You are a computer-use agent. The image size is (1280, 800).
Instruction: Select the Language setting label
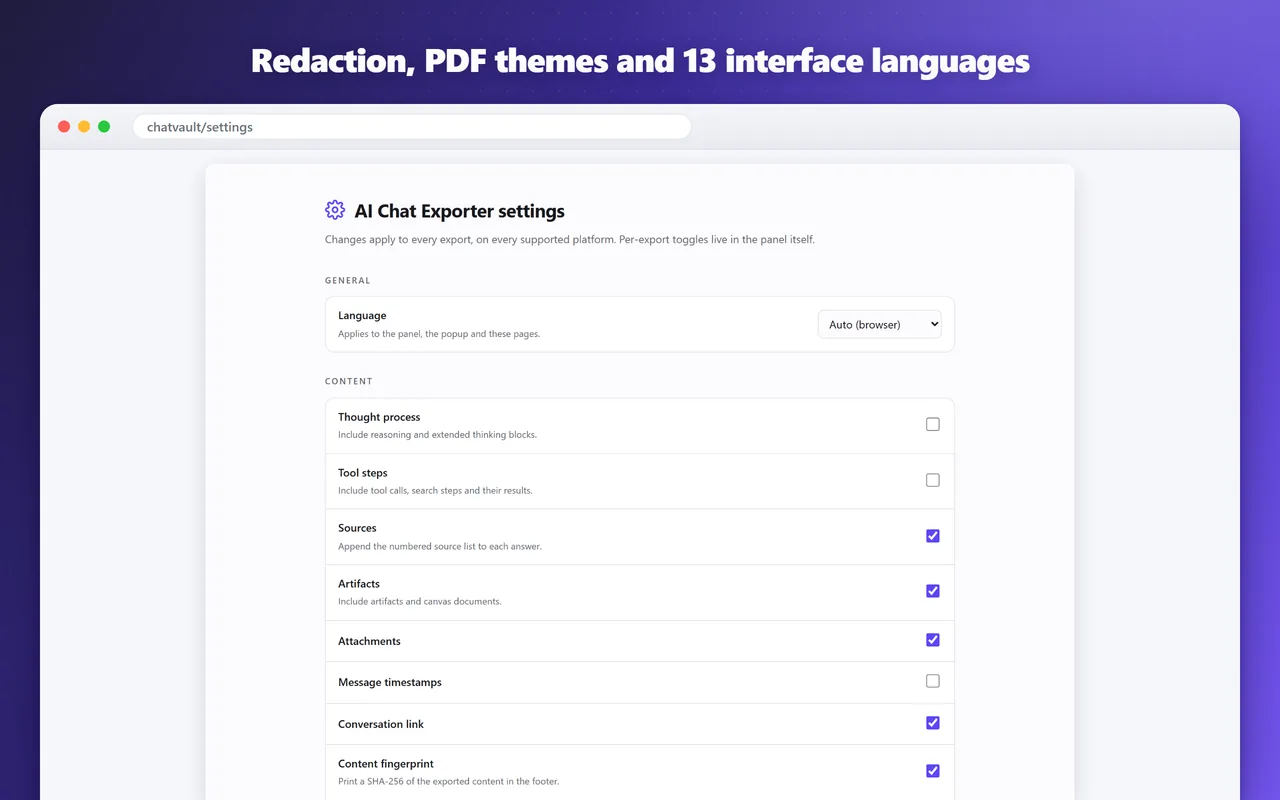coord(362,315)
